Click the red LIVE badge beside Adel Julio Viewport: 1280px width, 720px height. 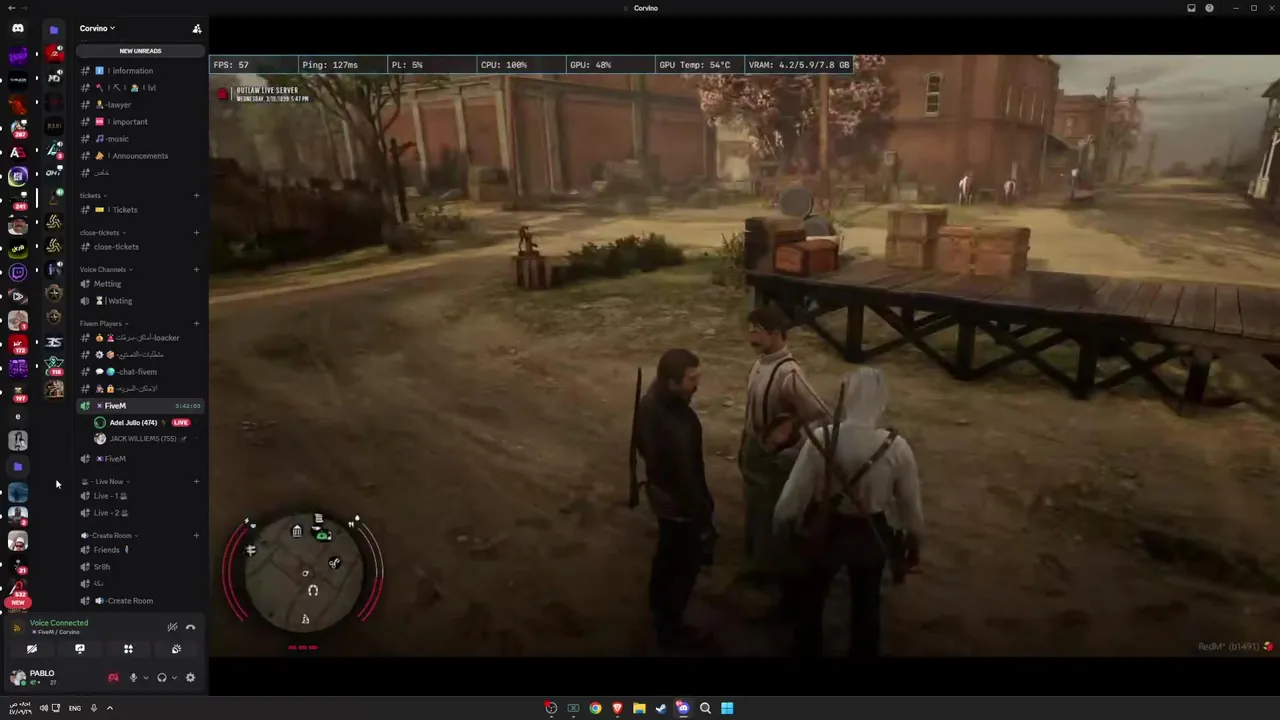181,423
